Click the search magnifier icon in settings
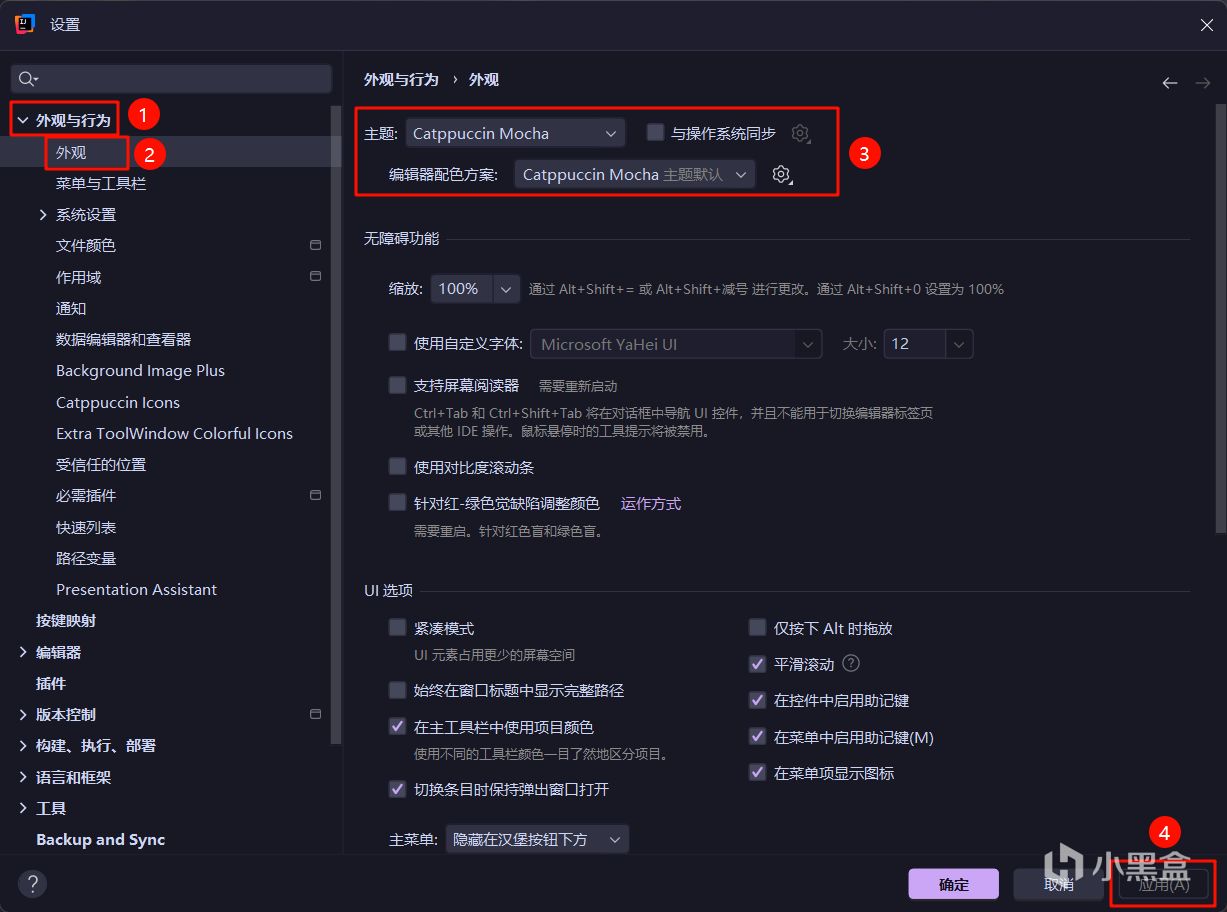The width and height of the screenshot is (1227, 912). (x=28, y=79)
